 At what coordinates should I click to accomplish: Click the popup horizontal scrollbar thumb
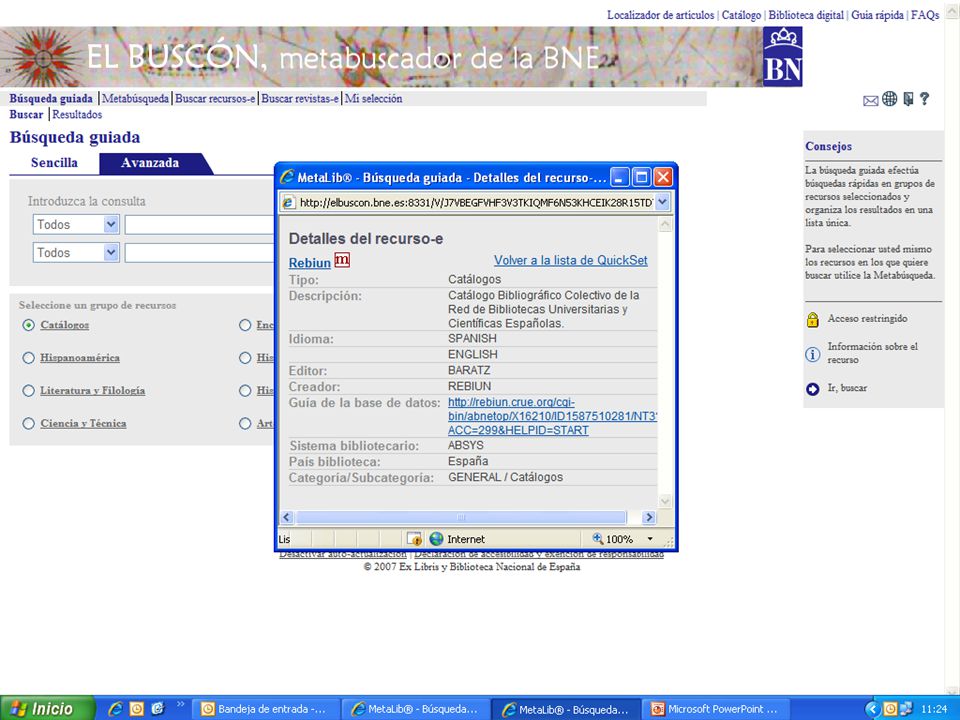(x=461, y=517)
